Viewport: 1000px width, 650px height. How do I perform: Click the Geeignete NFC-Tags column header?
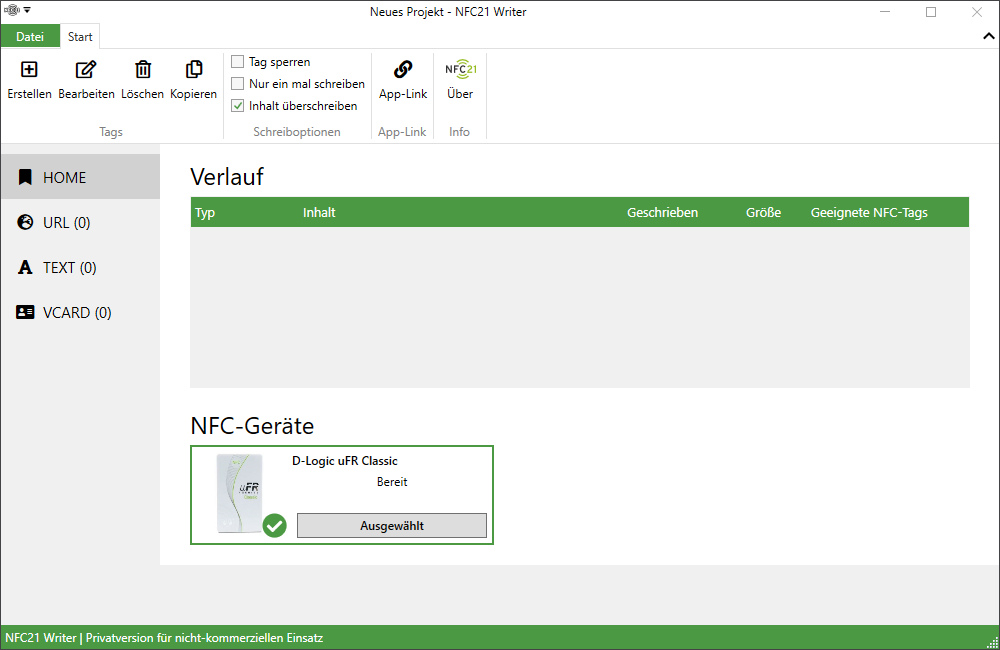pyautogui.click(x=869, y=212)
